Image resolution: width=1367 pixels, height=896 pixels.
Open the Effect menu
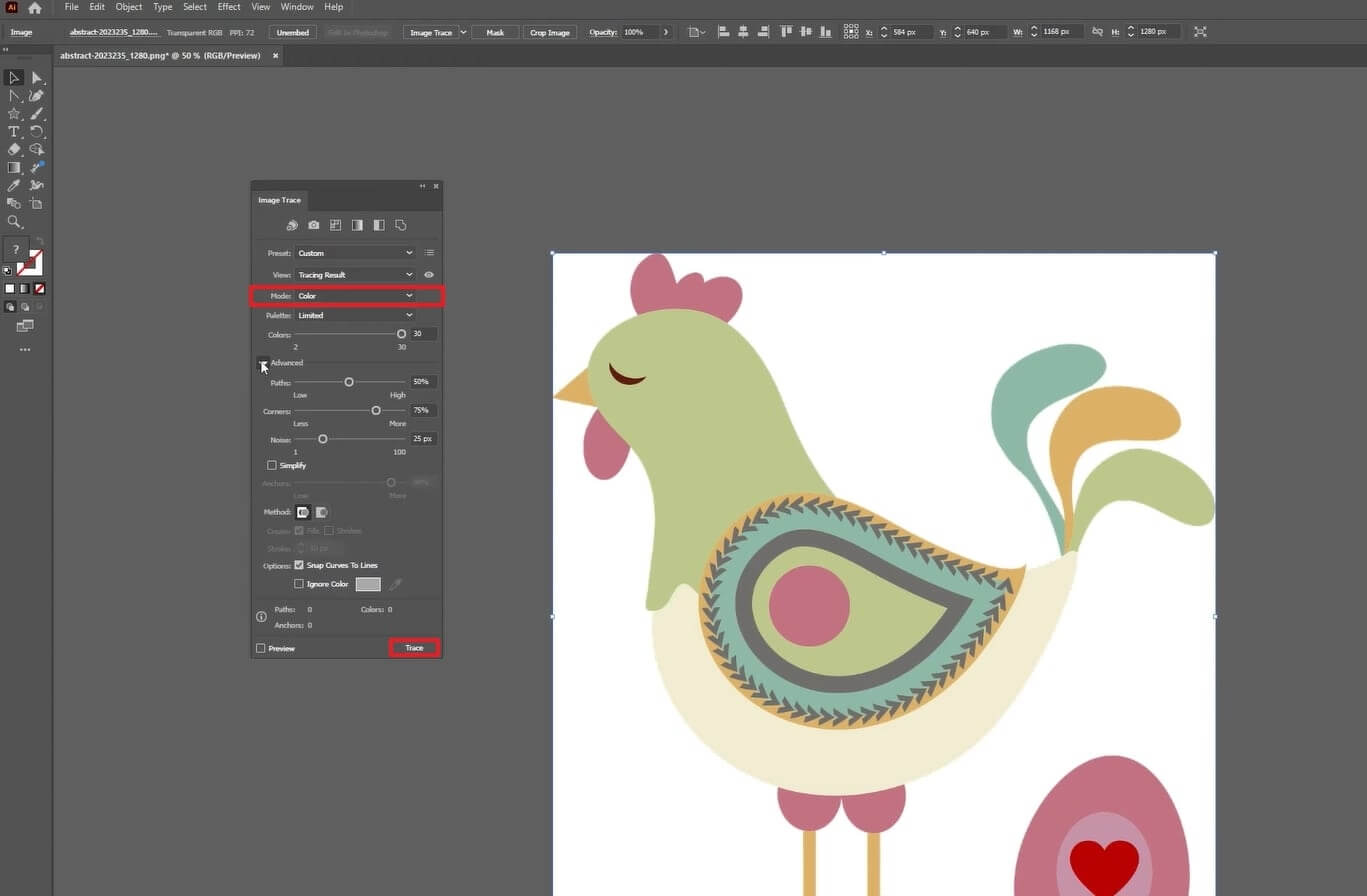click(x=229, y=7)
